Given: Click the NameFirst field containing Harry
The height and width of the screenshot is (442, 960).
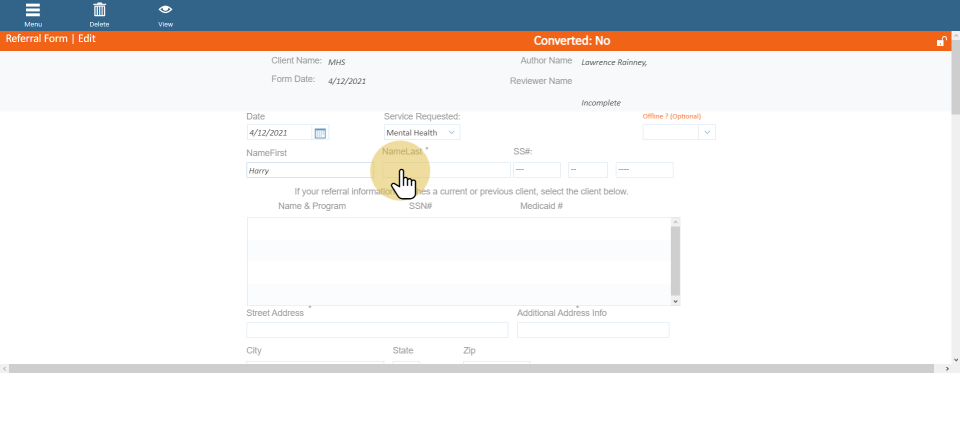Looking at the screenshot, I should (308, 170).
